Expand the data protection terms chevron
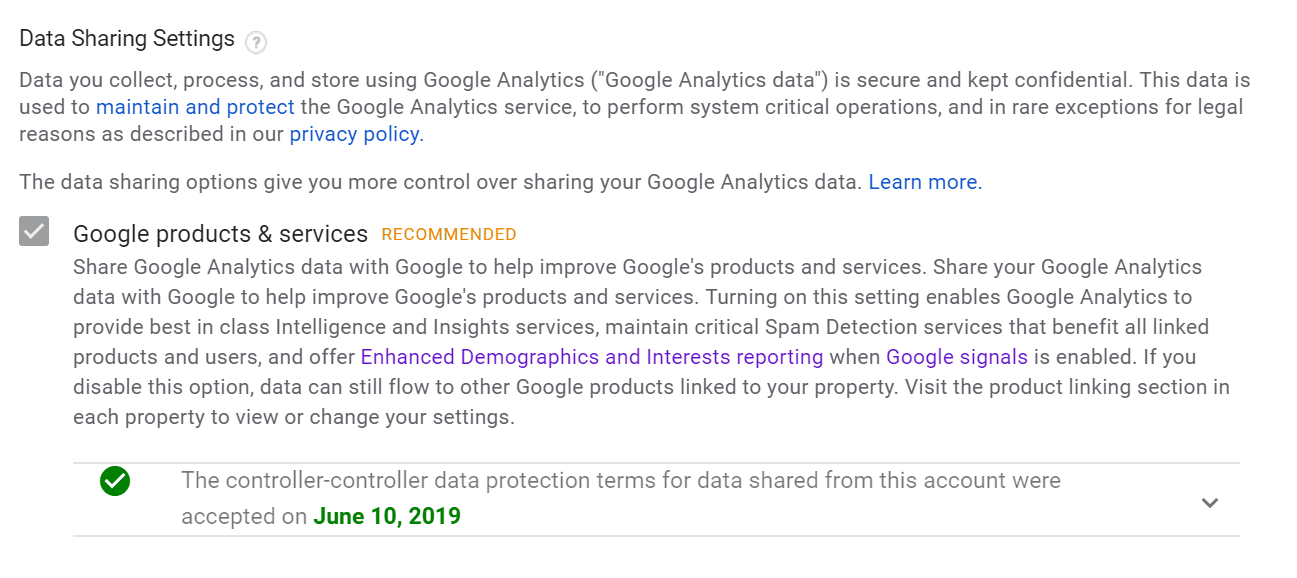 click(x=1210, y=502)
